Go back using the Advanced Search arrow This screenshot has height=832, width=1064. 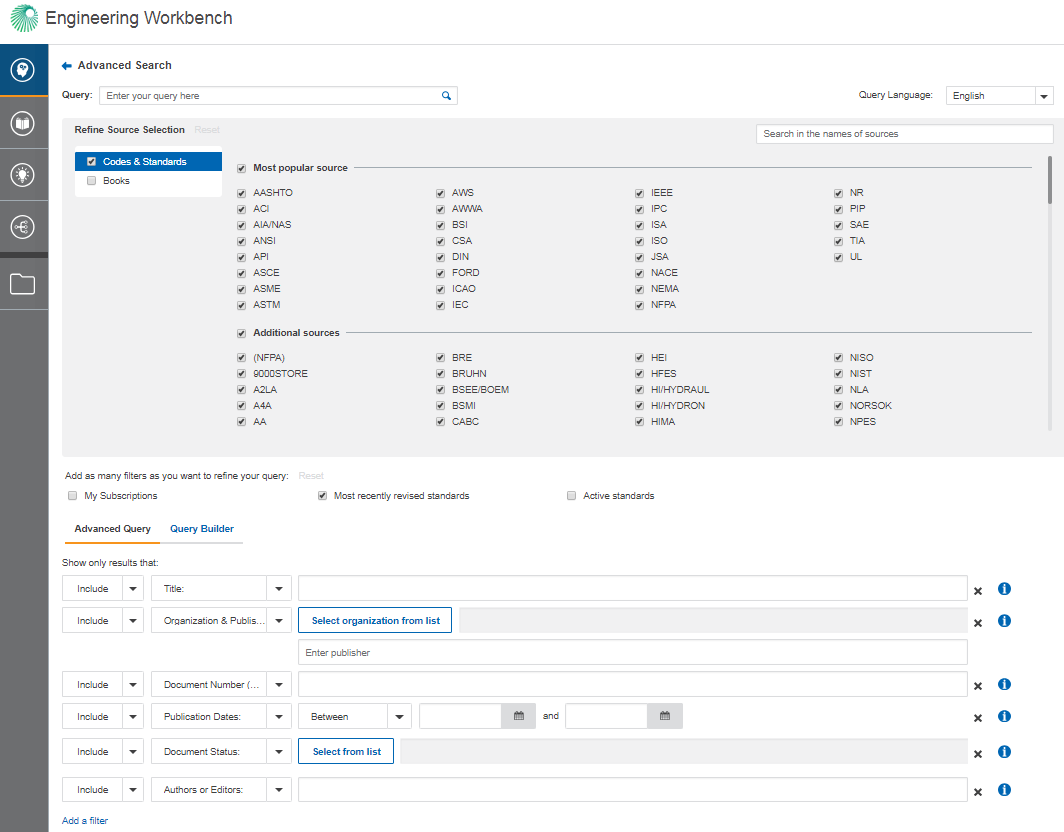66,66
